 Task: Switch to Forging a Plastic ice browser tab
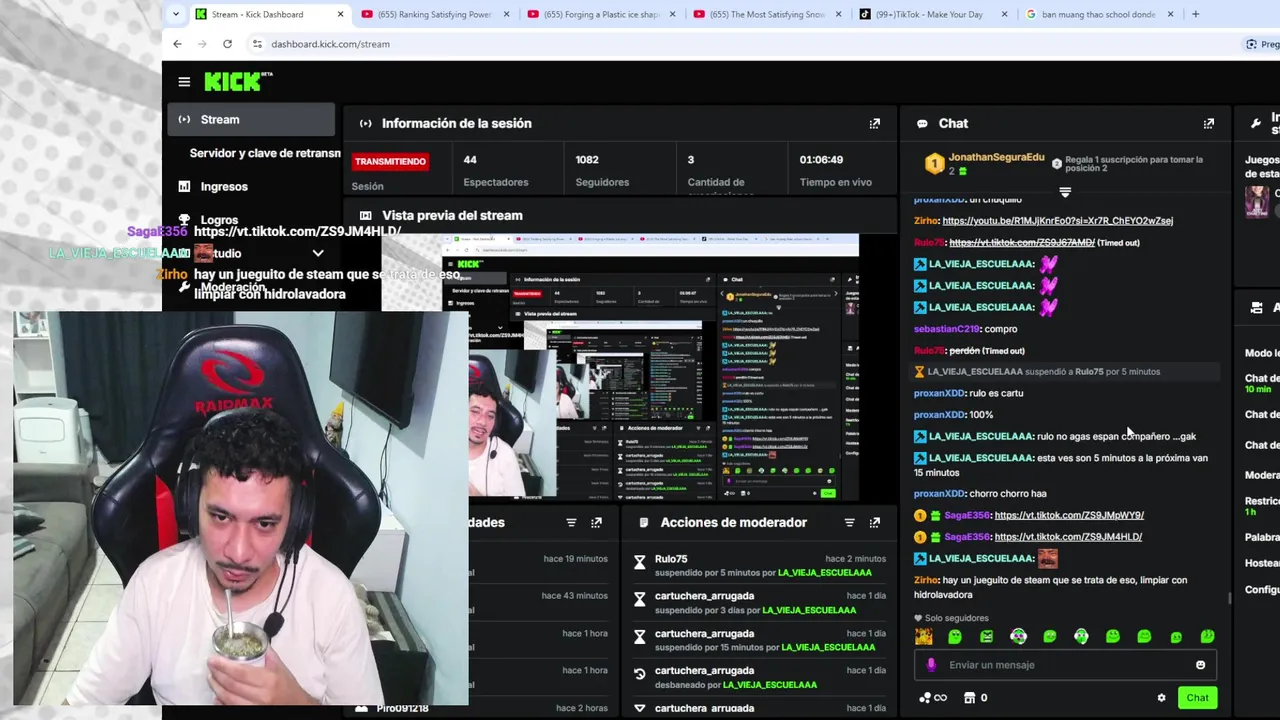[604, 14]
